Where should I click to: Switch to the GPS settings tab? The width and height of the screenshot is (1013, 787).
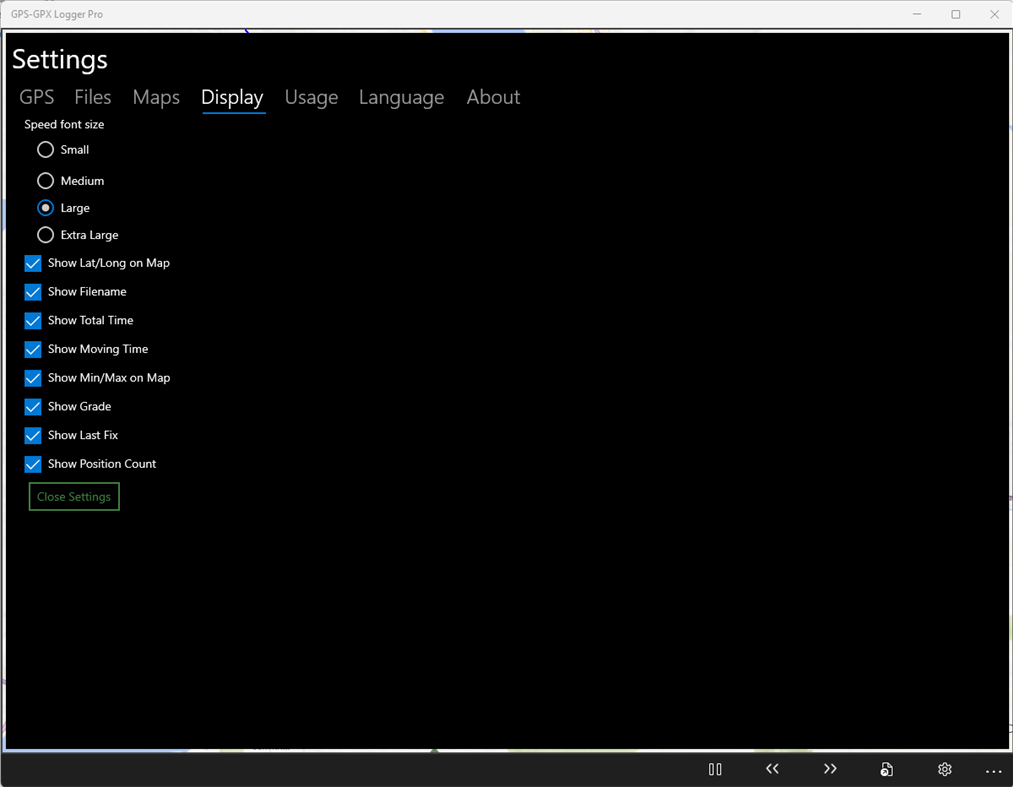[x=36, y=97]
